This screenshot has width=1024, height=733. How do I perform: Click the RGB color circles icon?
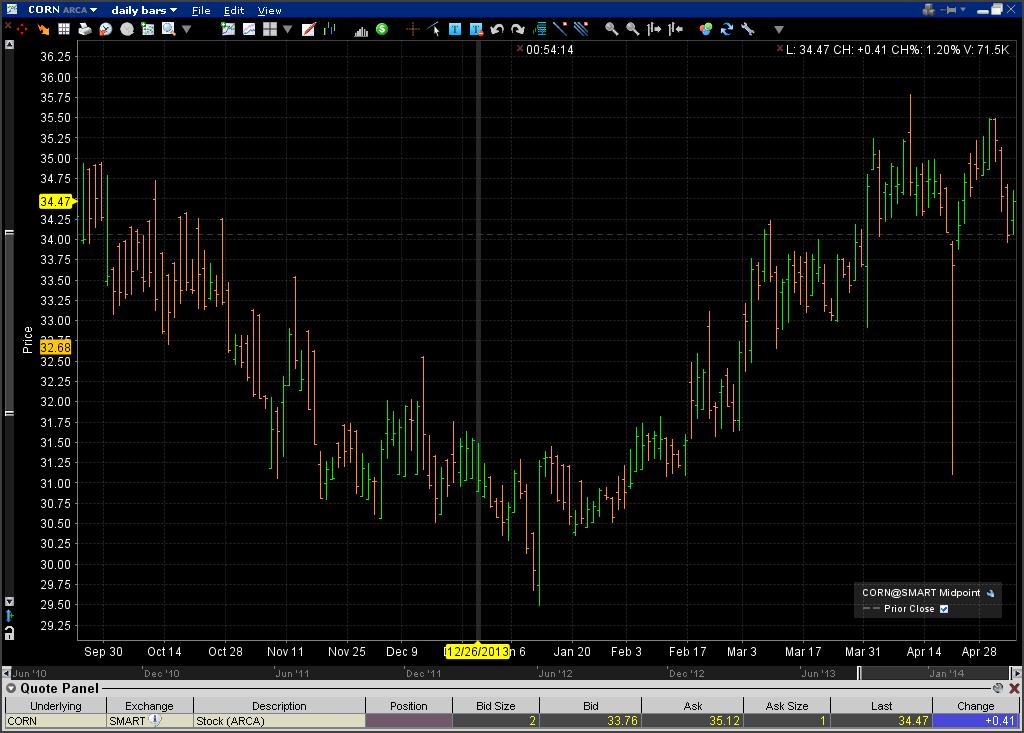[705, 29]
